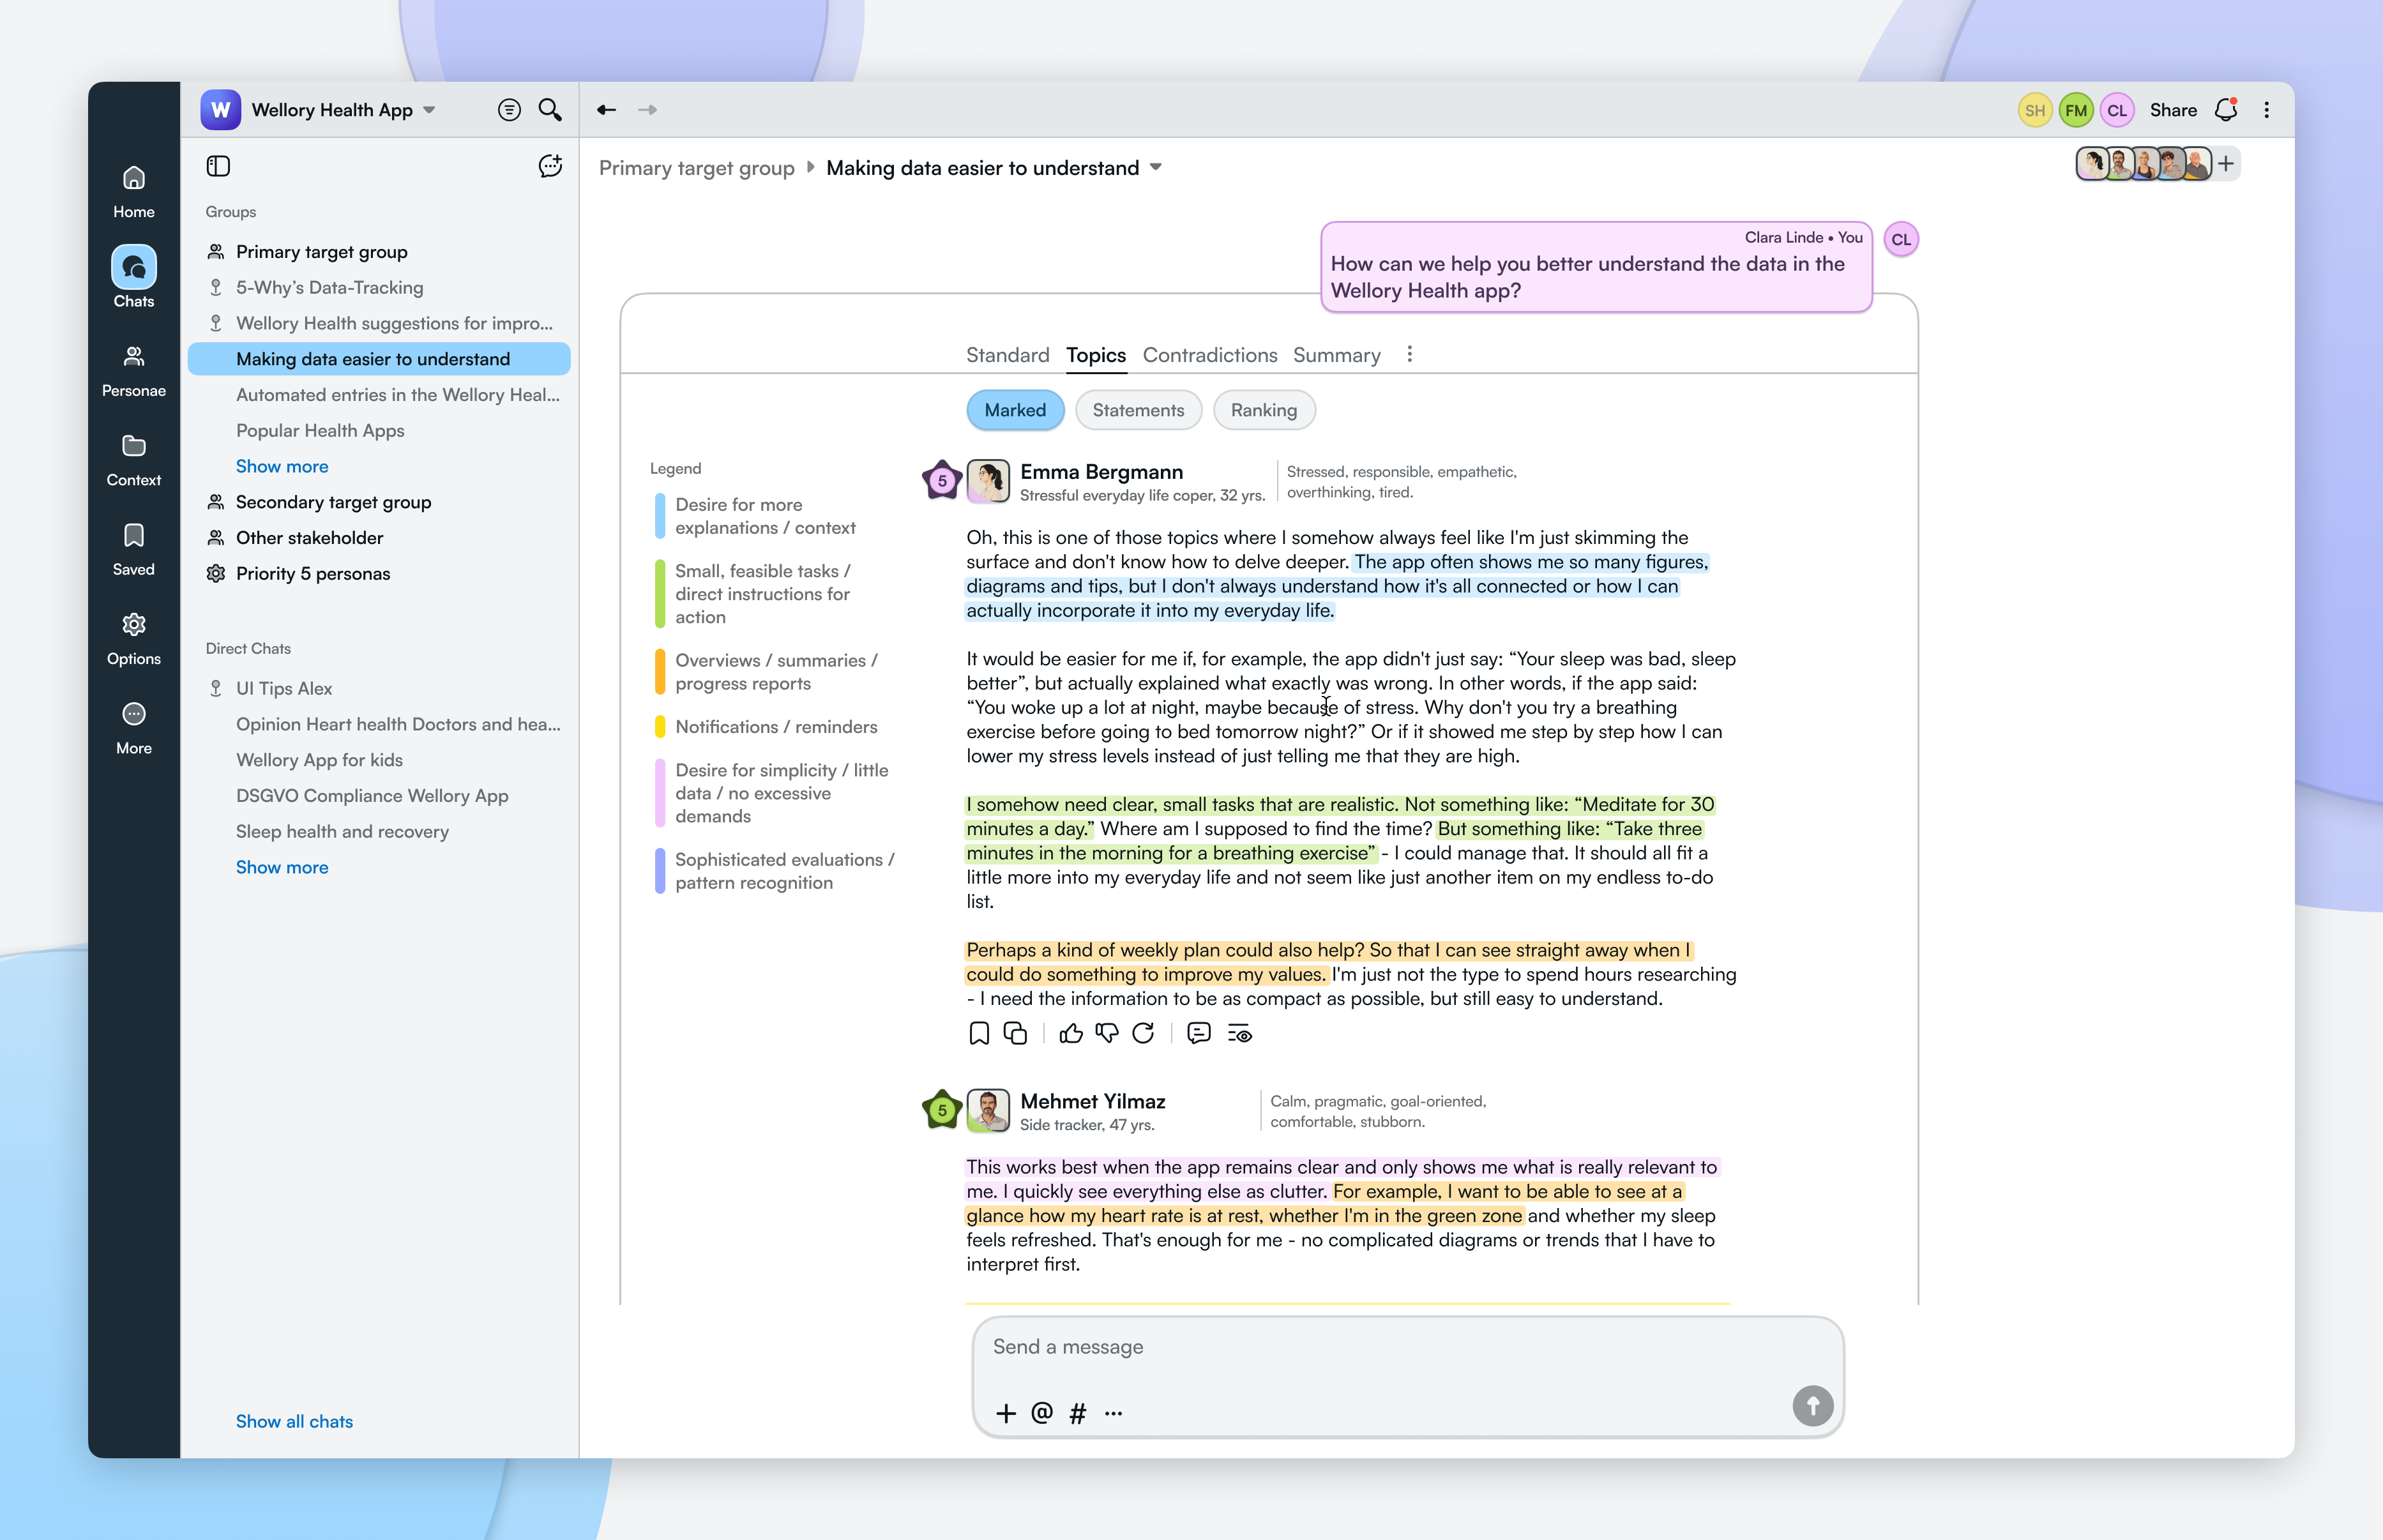Open Making data easier to understand chat

[x=379, y=359]
